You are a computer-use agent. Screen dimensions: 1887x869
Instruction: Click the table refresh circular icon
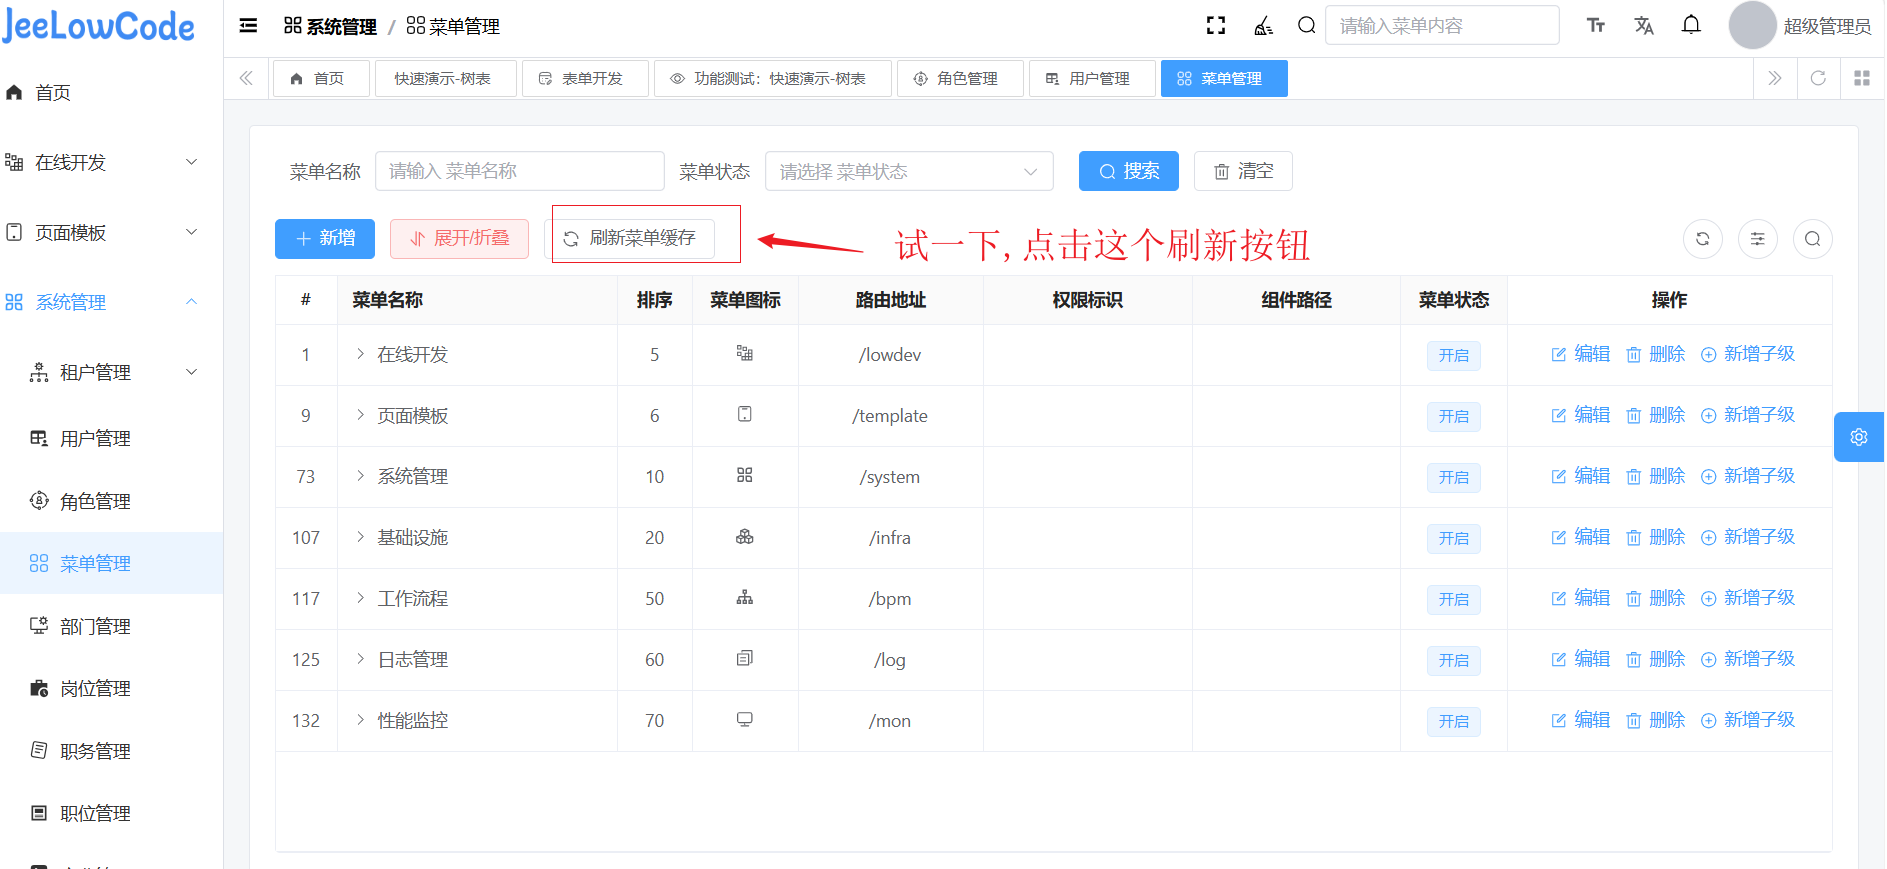click(1702, 239)
